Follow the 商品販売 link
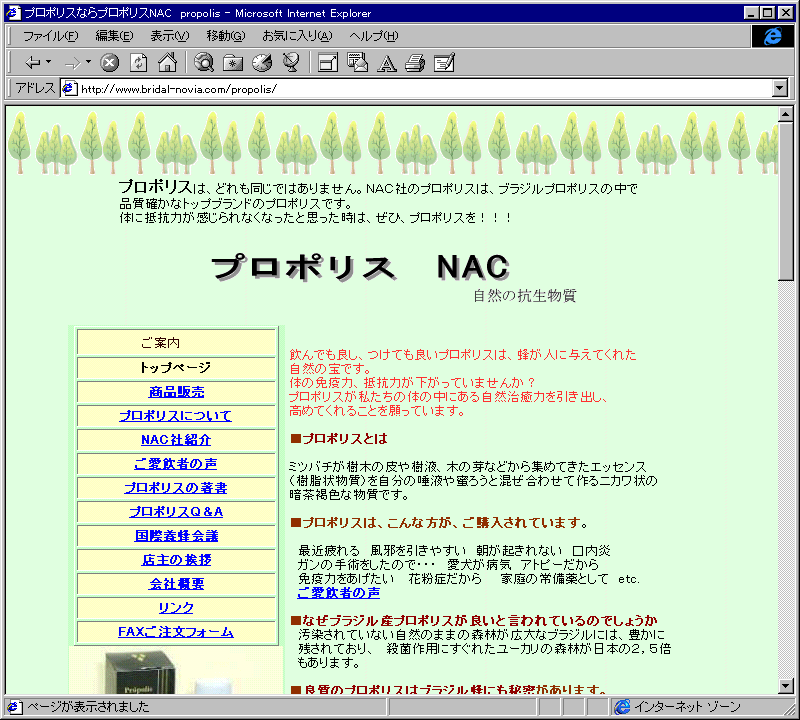Viewport: 800px width, 720px height. [177, 392]
